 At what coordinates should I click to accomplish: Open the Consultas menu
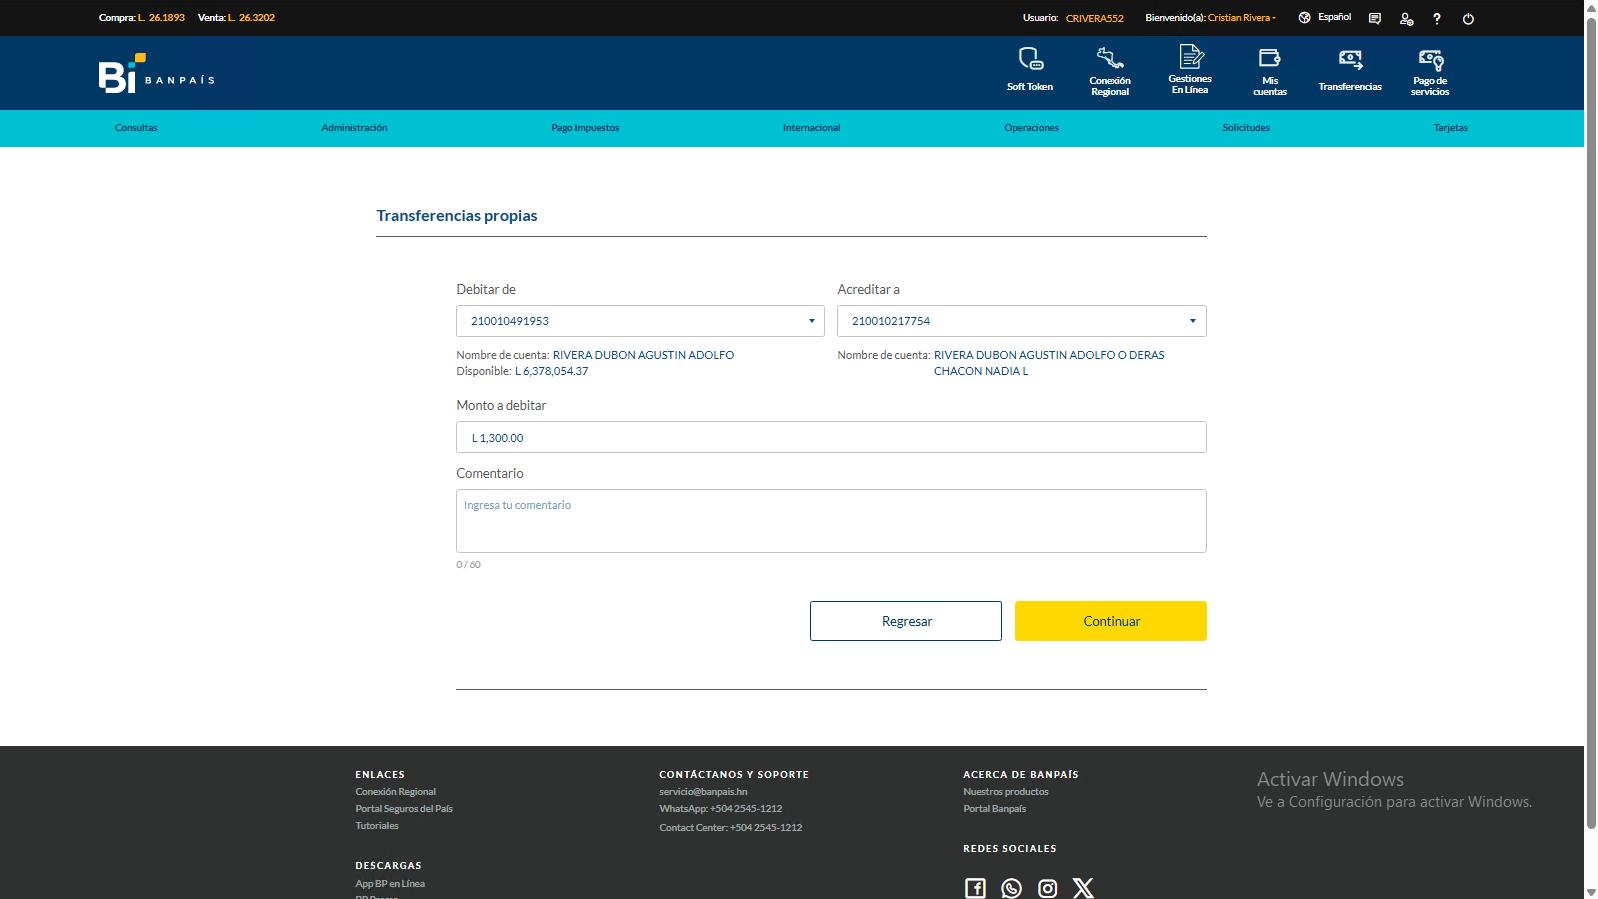pyautogui.click(x=136, y=128)
